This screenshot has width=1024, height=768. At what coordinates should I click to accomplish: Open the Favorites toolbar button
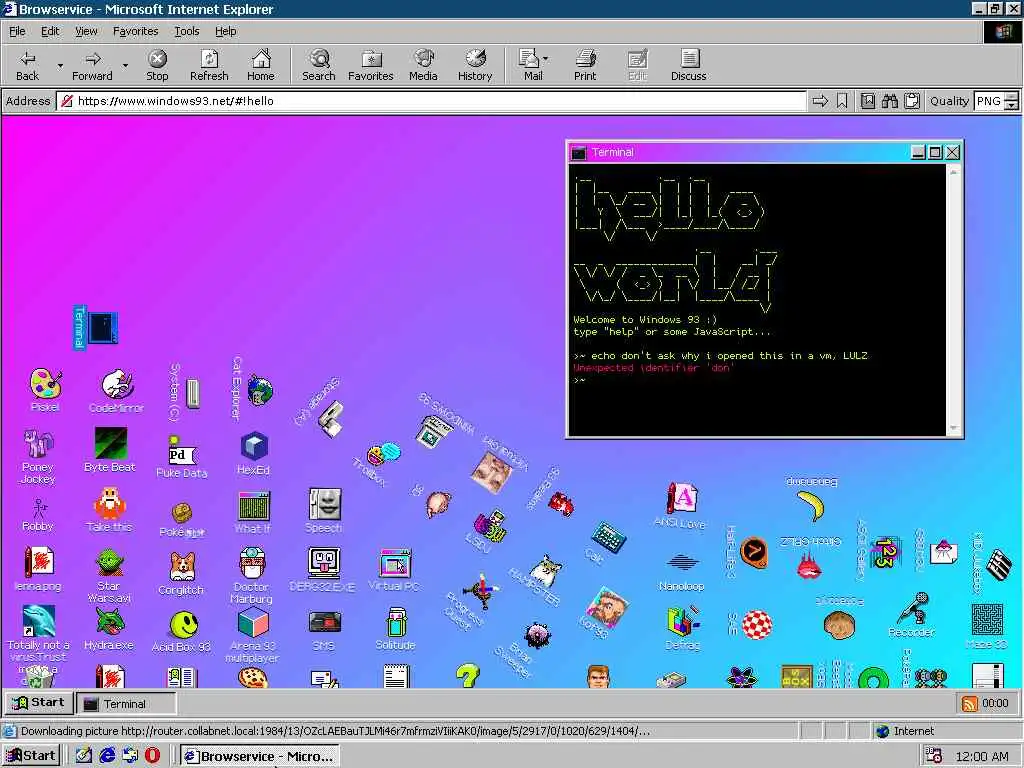(x=371, y=65)
